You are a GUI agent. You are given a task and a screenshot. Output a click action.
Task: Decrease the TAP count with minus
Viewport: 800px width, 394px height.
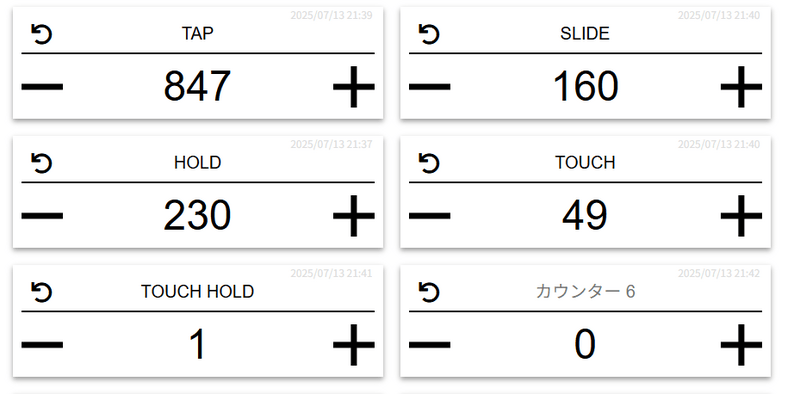click(x=42, y=86)
